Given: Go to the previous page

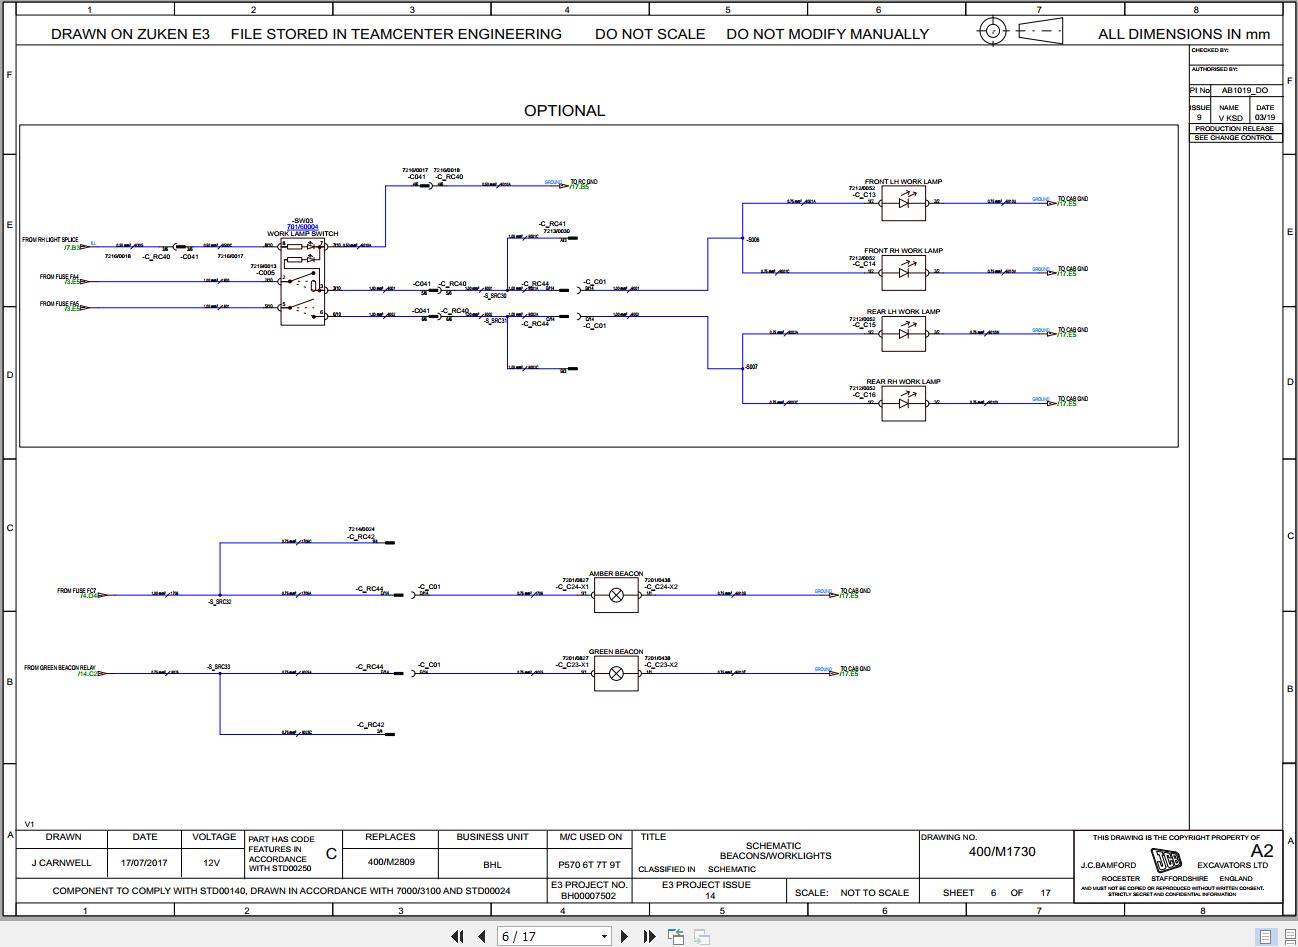Looking at the screenshot, I should click(482, 936).
